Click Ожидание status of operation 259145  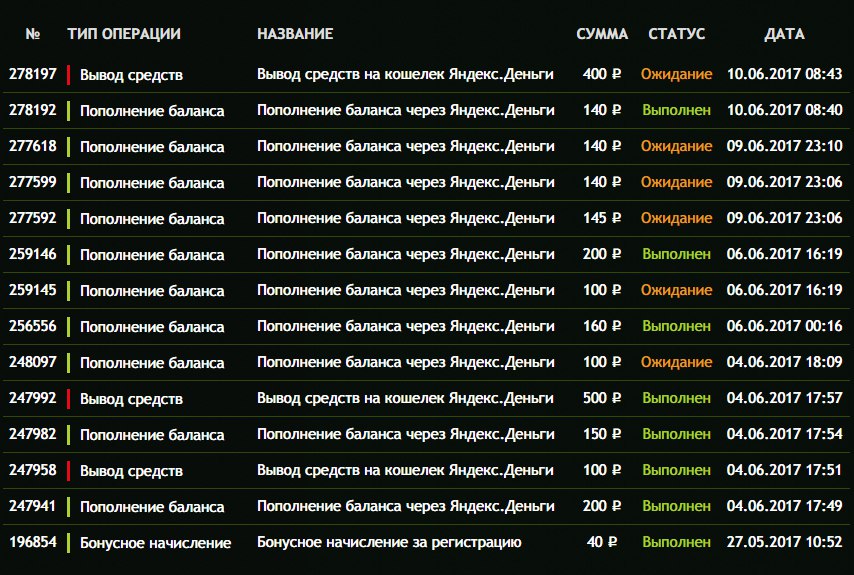coord(676,290)
